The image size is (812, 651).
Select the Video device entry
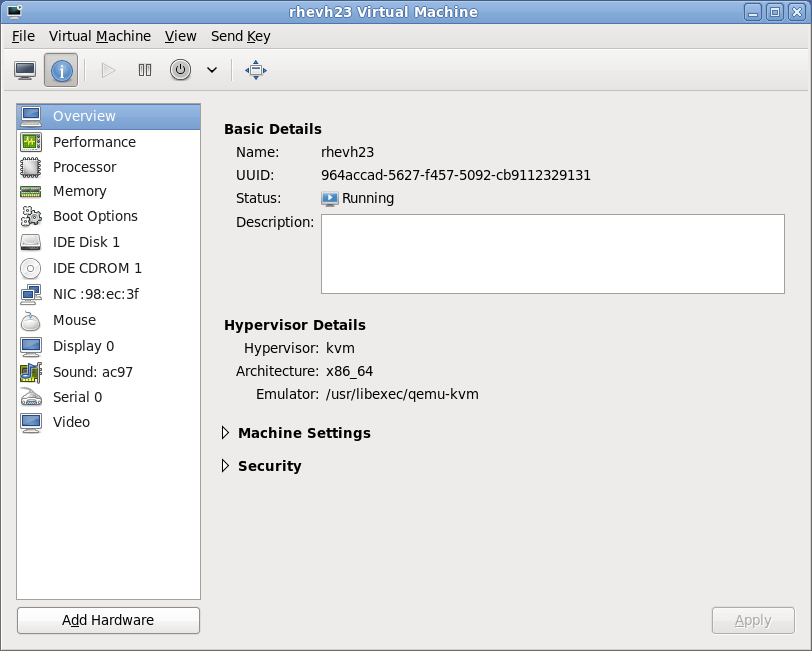tap(69, 422)
